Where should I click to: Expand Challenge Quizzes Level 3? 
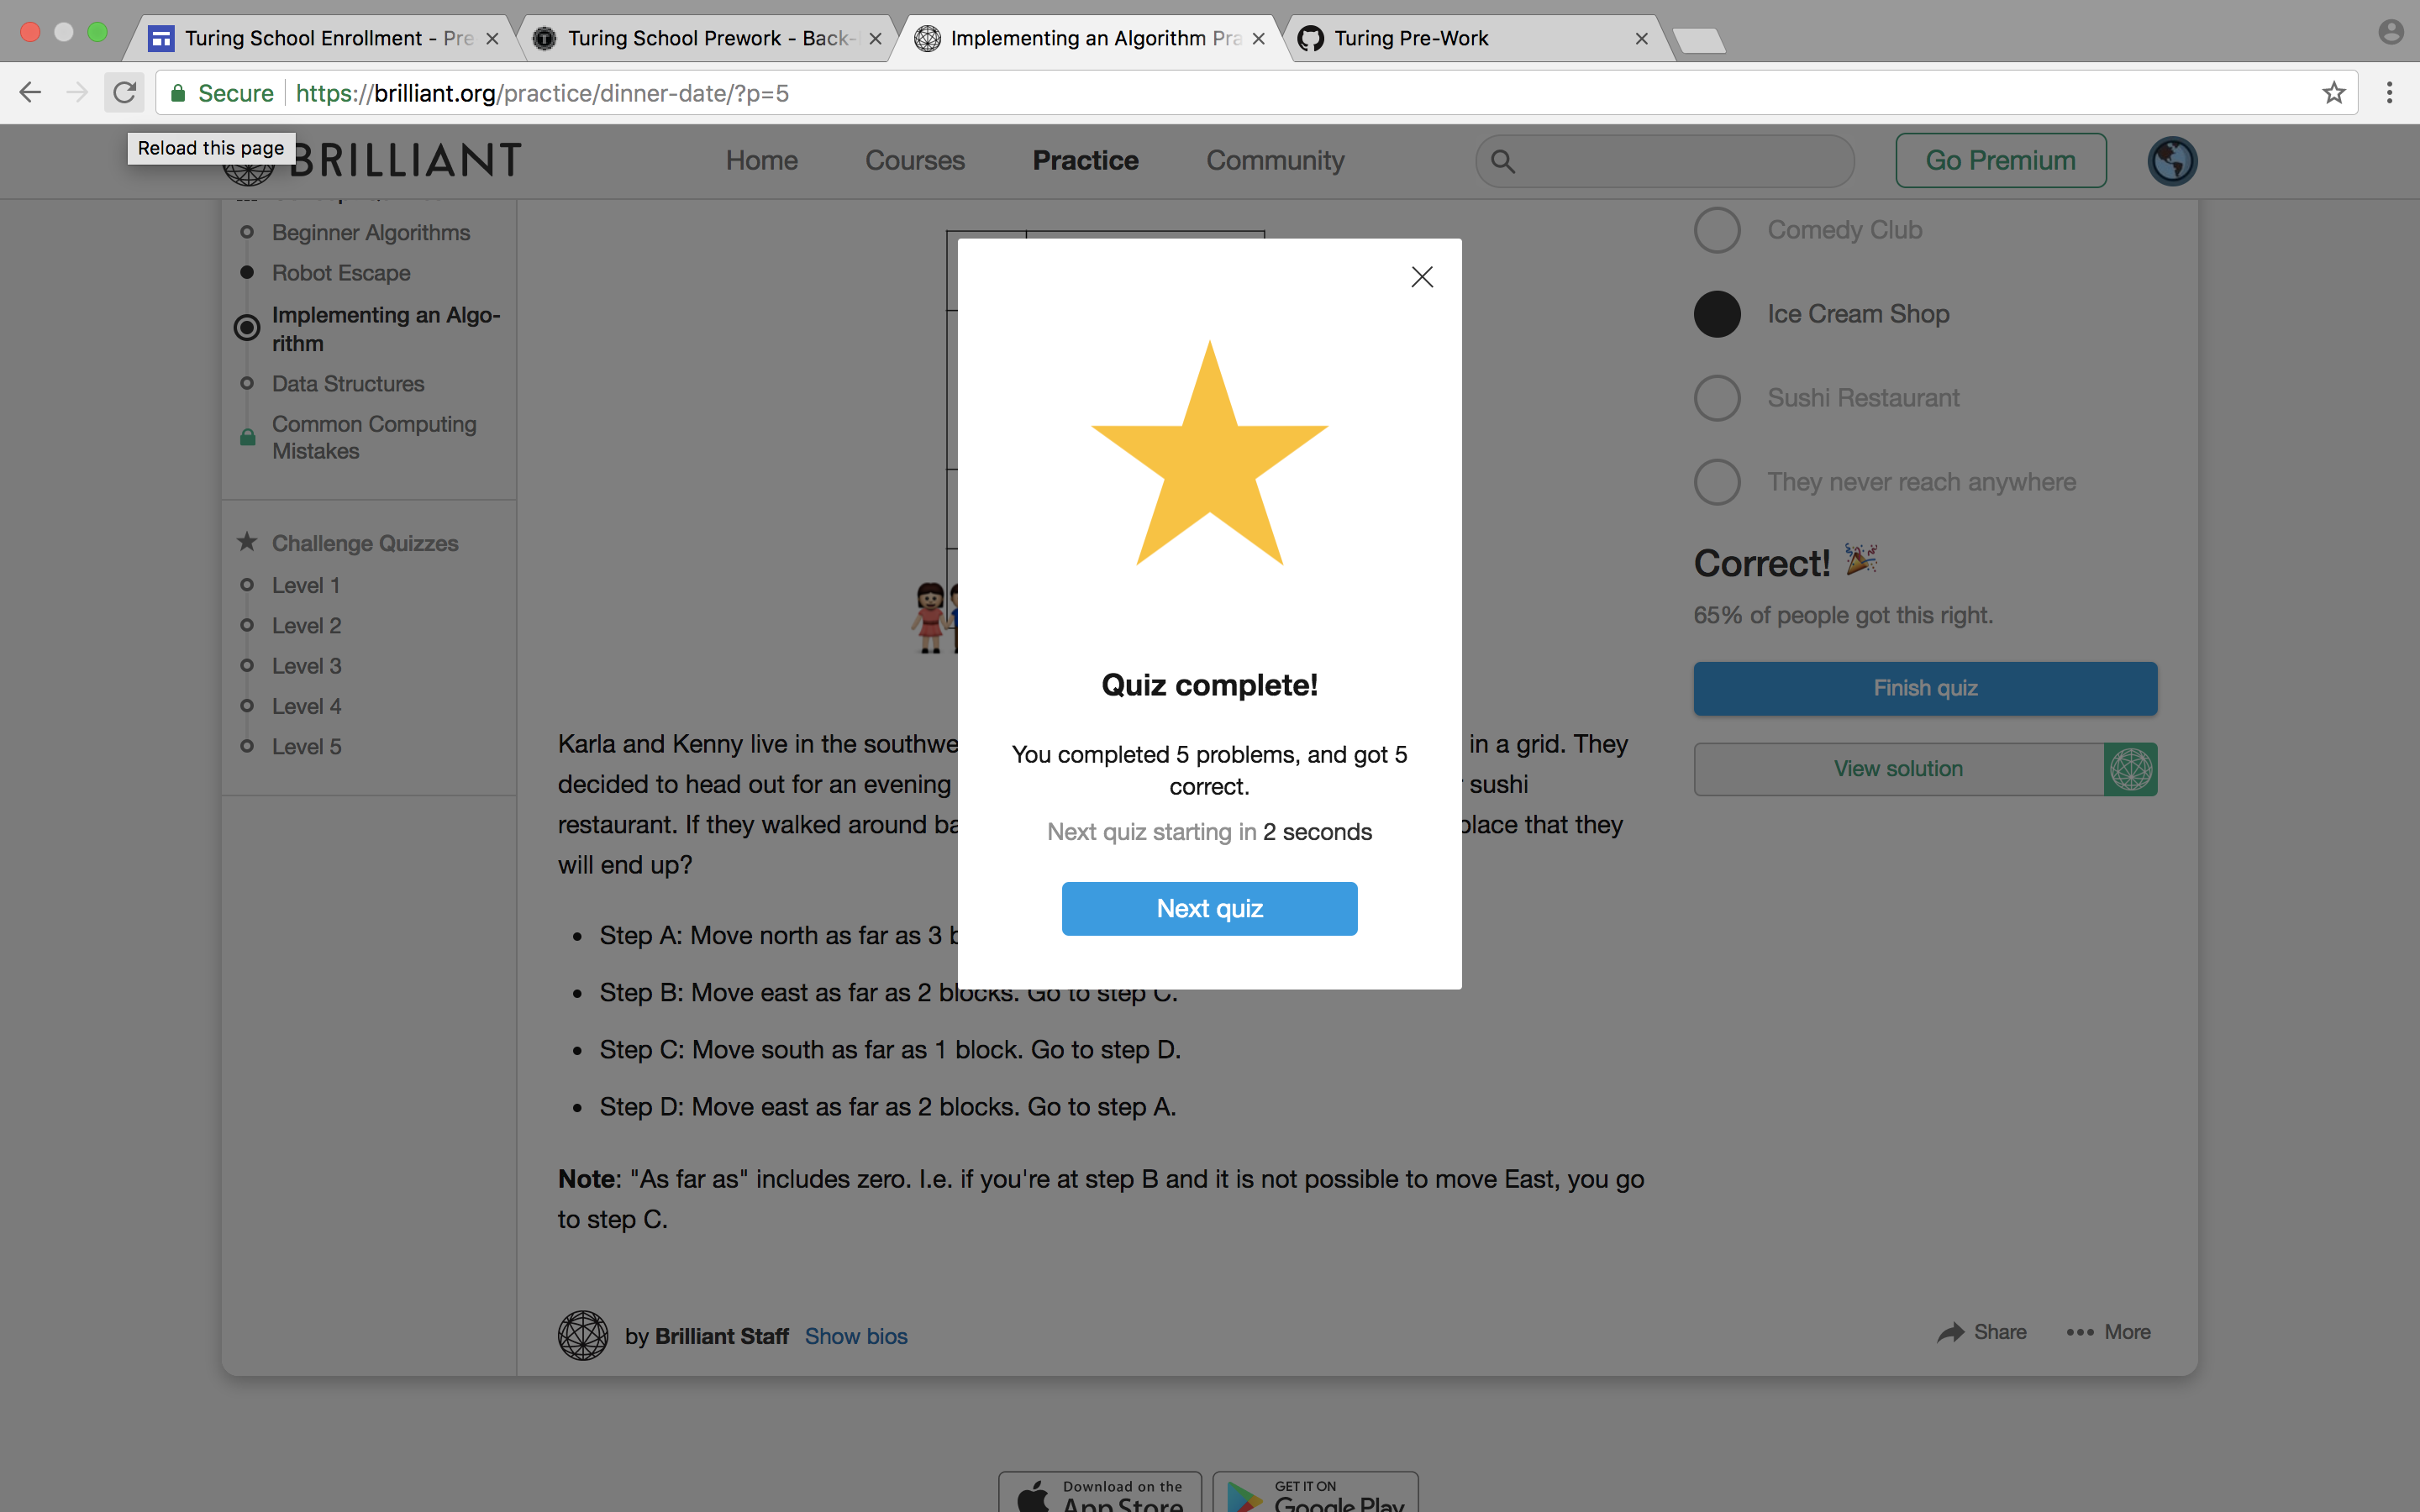306,666
